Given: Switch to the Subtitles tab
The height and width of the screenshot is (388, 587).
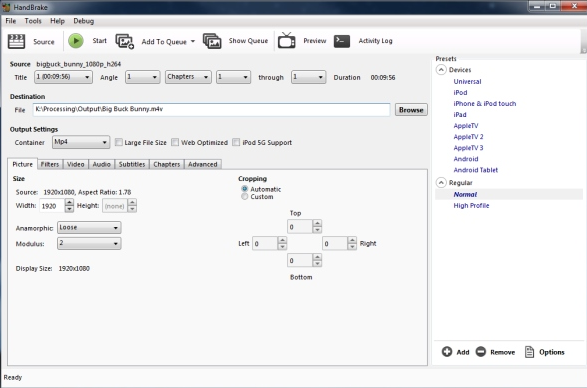Looking at the screenshot, I should [132, 164].
